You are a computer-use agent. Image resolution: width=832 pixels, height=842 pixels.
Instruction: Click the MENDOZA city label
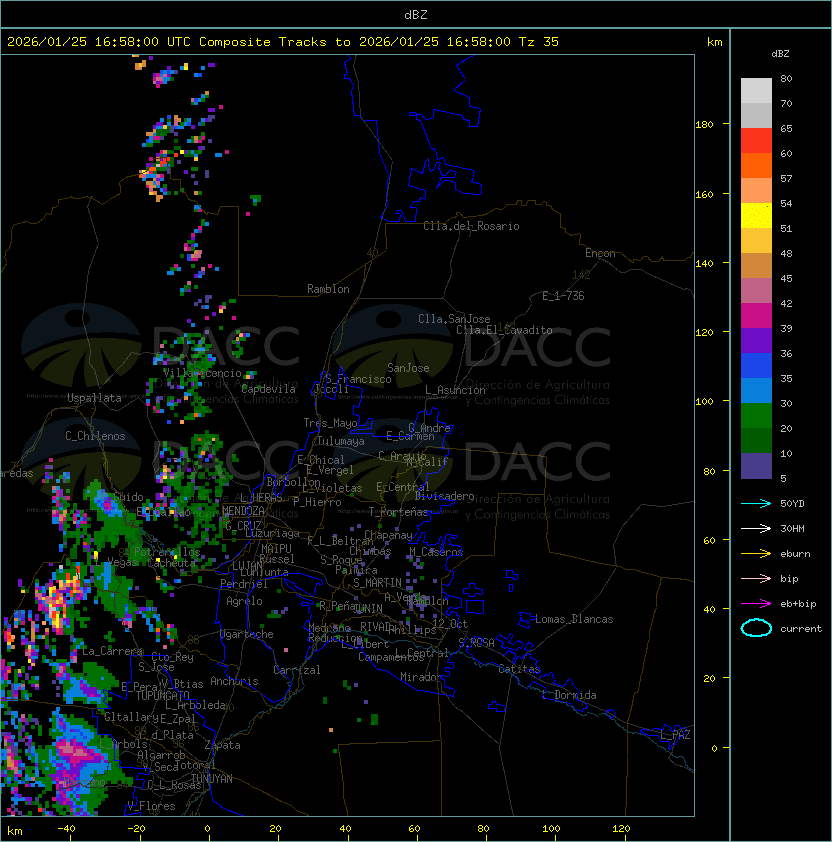click(x=243, y=511)
